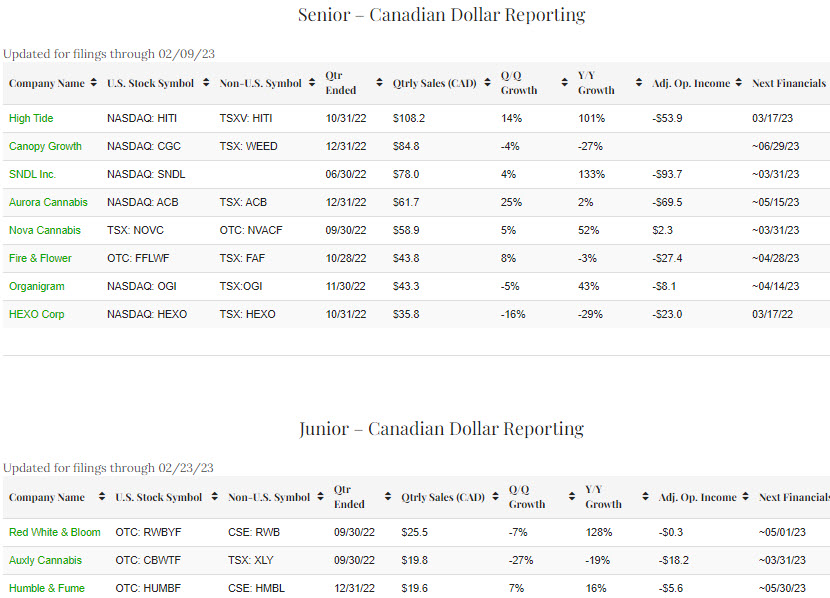Sort Junior table by Qtrly Sales arrows
This screenshot has height=598, width=830.
click(495, 497)
